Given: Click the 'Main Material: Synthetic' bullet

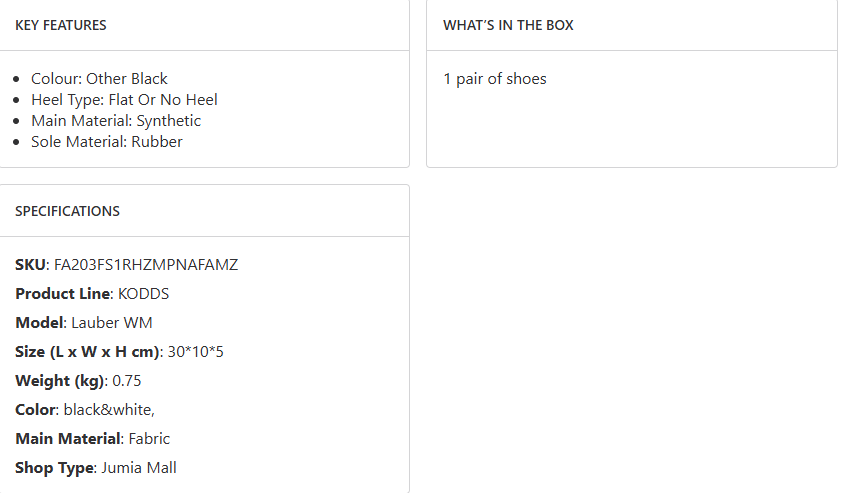Looking at the screenshot, I should [x=116, y=121].
